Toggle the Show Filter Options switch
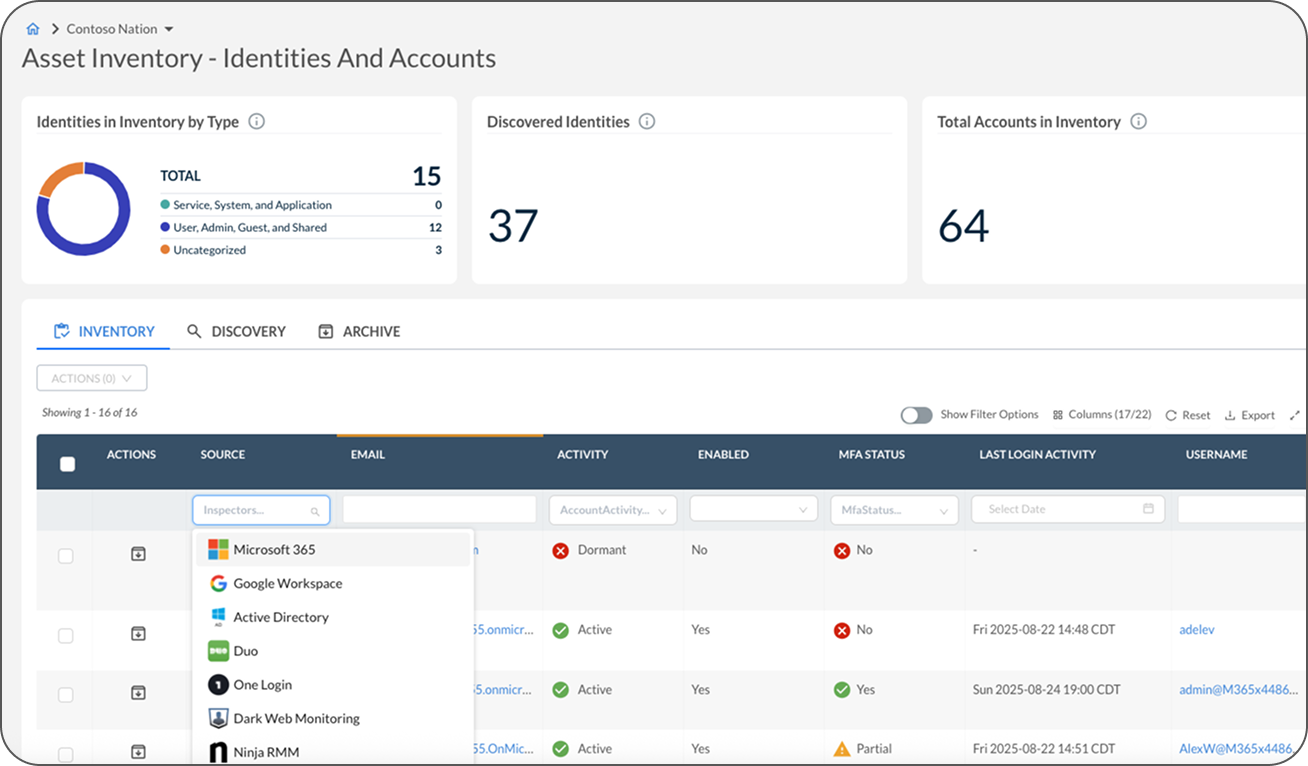Image resolution: width=1308 pixels, height=766 pixels. click(x=916, y=415)
